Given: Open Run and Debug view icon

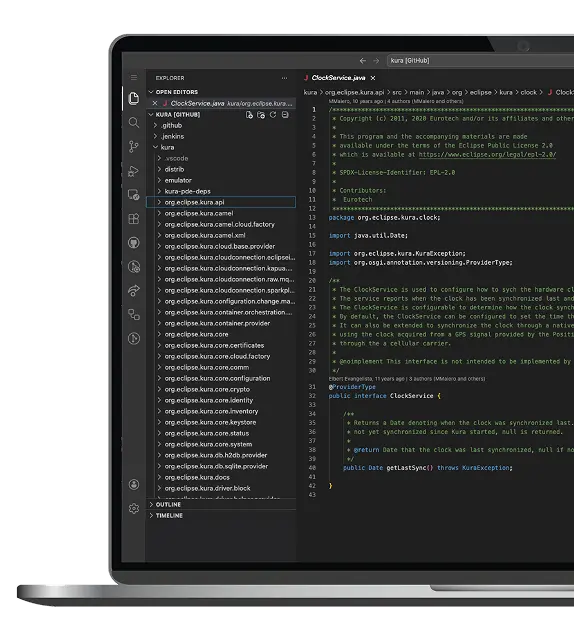Looking at the screenshot, I should [x=133, y=171].
